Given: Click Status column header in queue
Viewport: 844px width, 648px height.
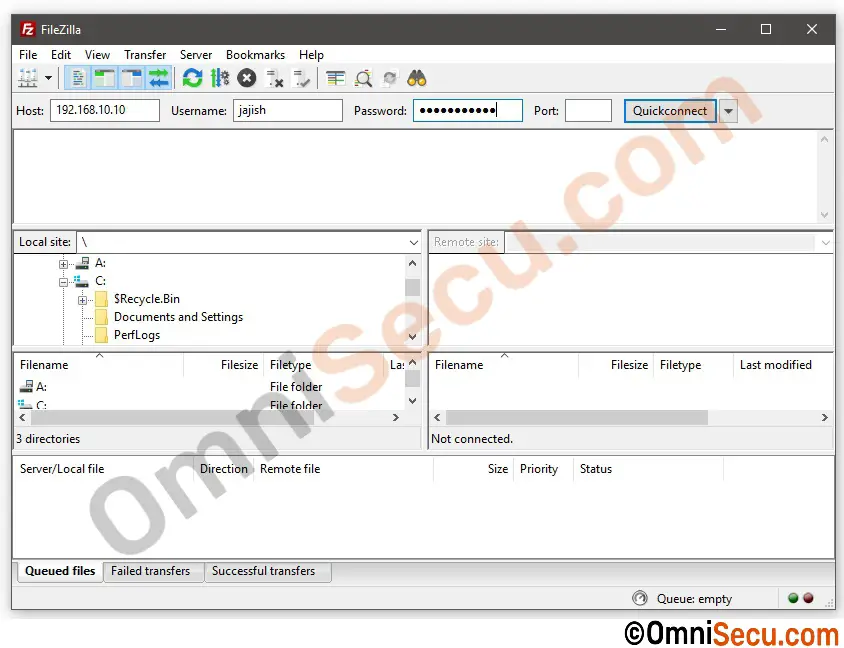Looking at the screenshot, I should tap(649, 469).
